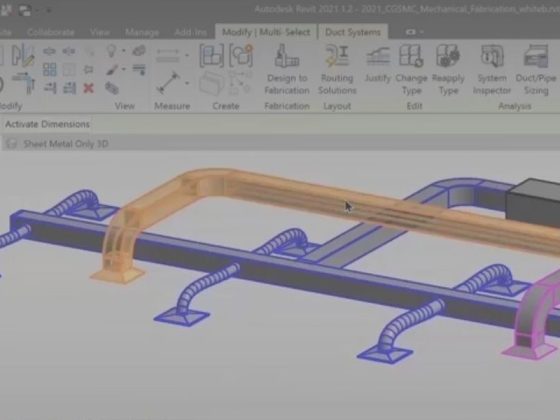Expand the Override Graphics dropdown arrow
This screenshot has height=420, width=560.
tap(124, 69)
